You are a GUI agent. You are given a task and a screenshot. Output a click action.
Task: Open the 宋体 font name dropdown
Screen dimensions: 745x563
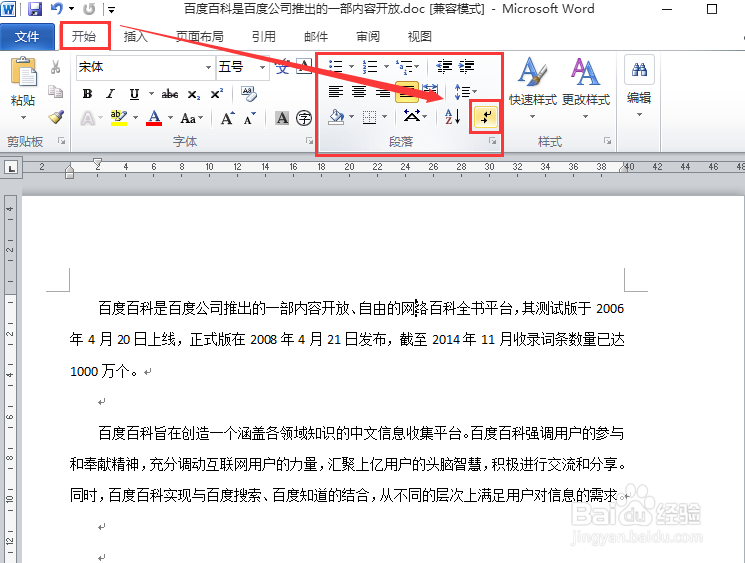pos(208,67)
